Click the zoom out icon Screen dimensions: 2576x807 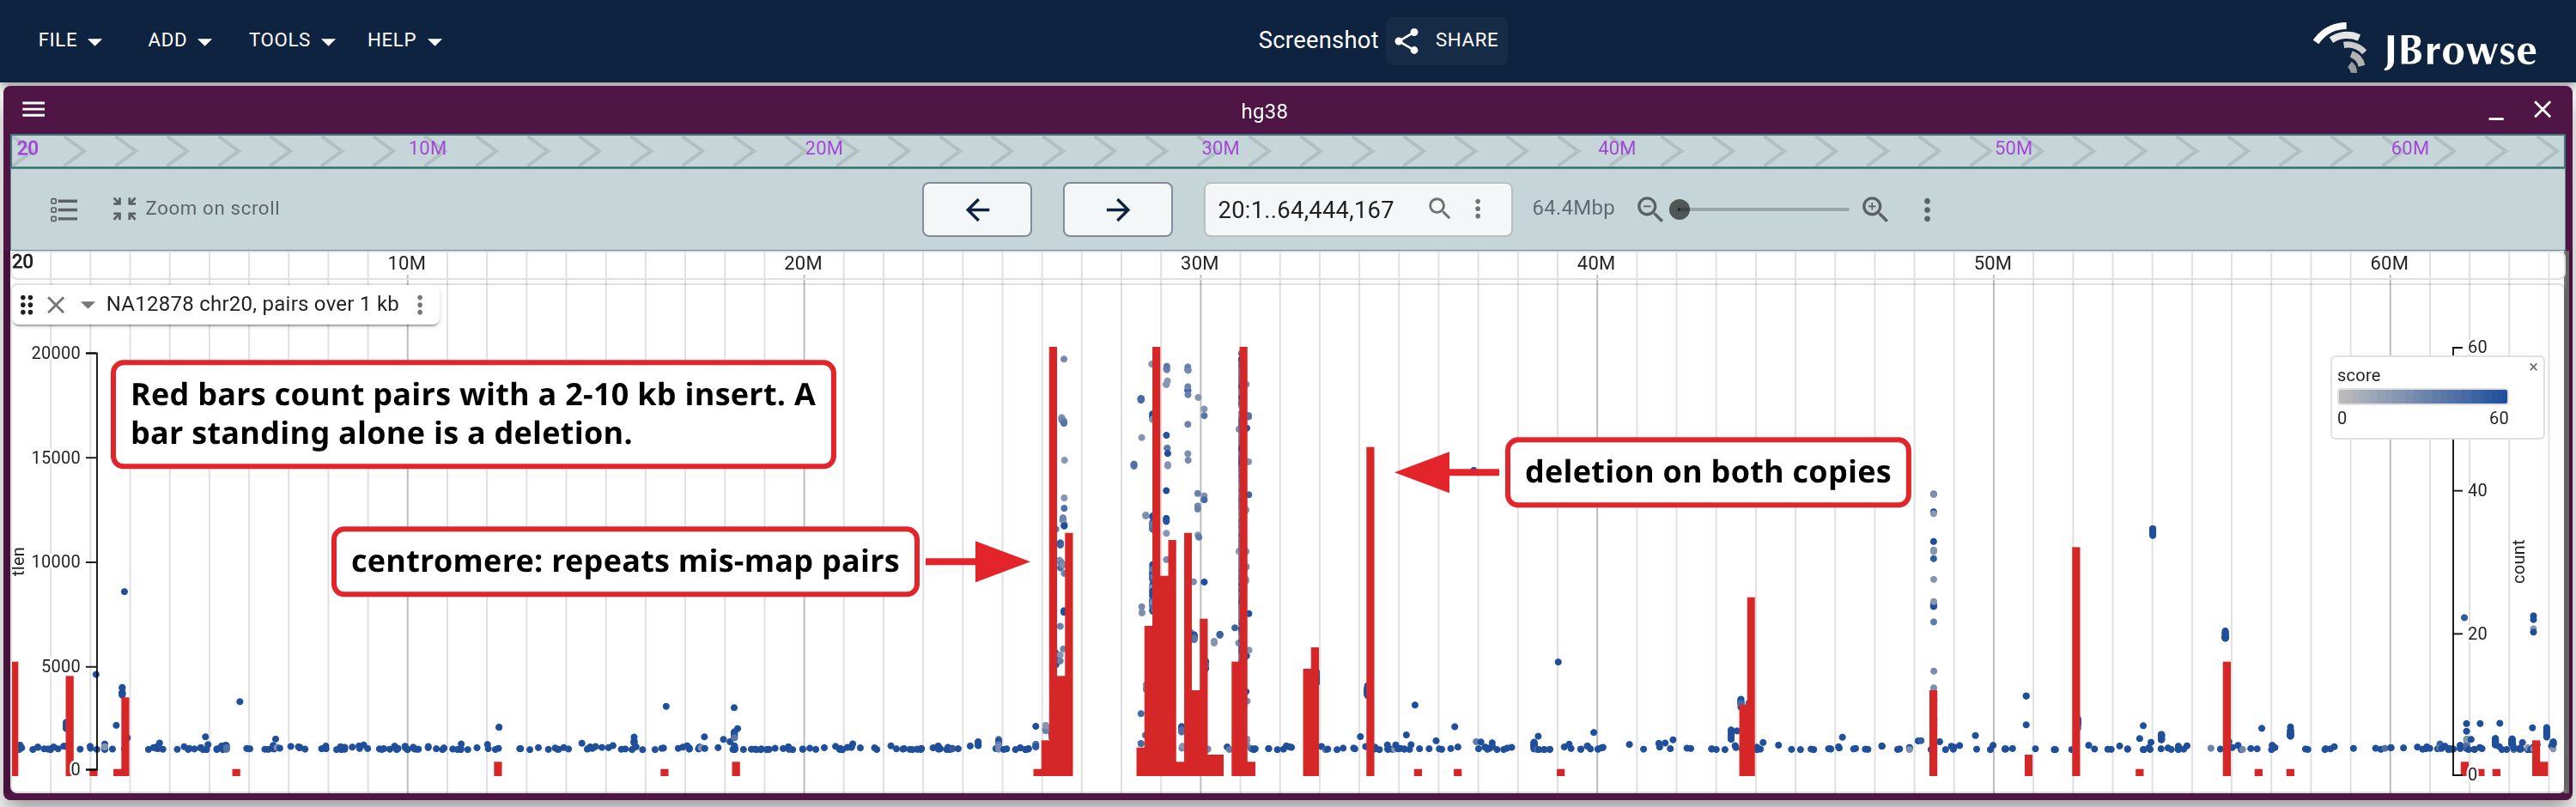coord(1650,209)
